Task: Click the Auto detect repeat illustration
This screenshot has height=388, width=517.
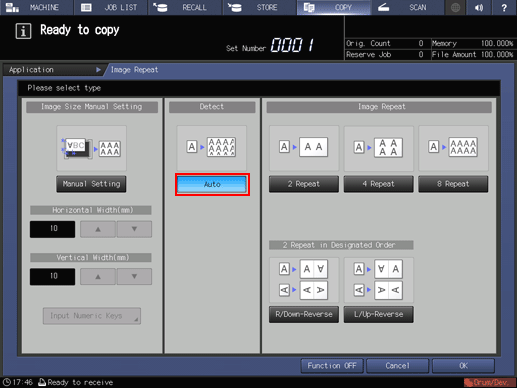Action: click(212, 148)
